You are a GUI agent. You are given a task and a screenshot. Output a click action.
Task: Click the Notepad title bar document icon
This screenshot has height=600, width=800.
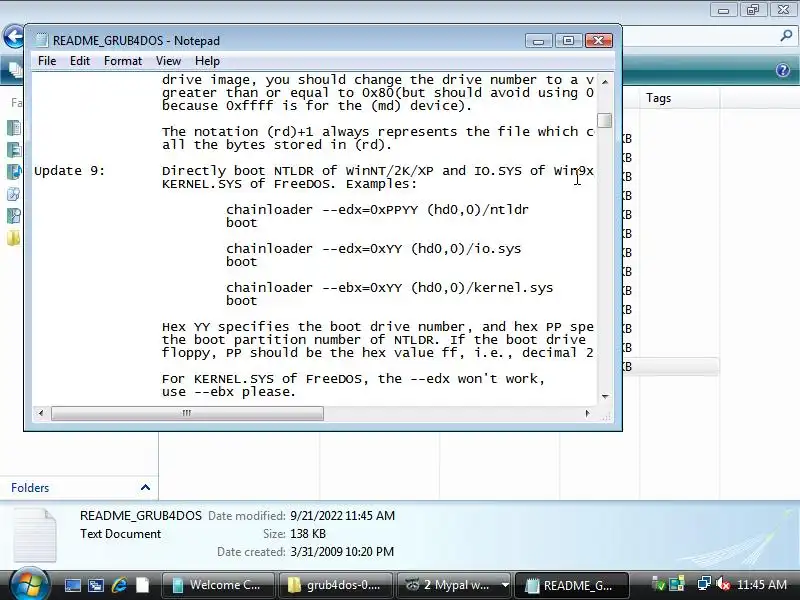(41, 40)
